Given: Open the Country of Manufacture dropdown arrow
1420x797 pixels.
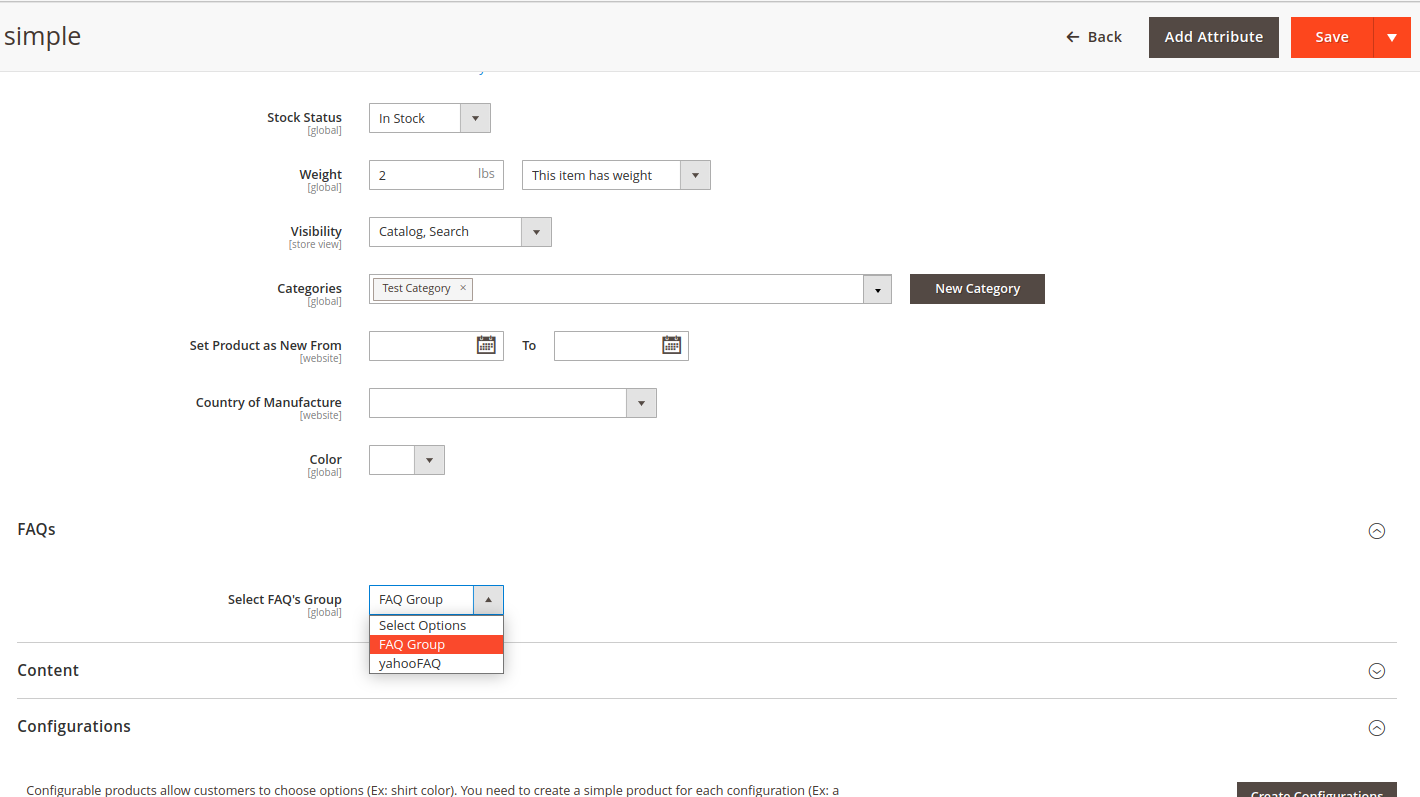Looking at the screenshot, I should [641, 402].
